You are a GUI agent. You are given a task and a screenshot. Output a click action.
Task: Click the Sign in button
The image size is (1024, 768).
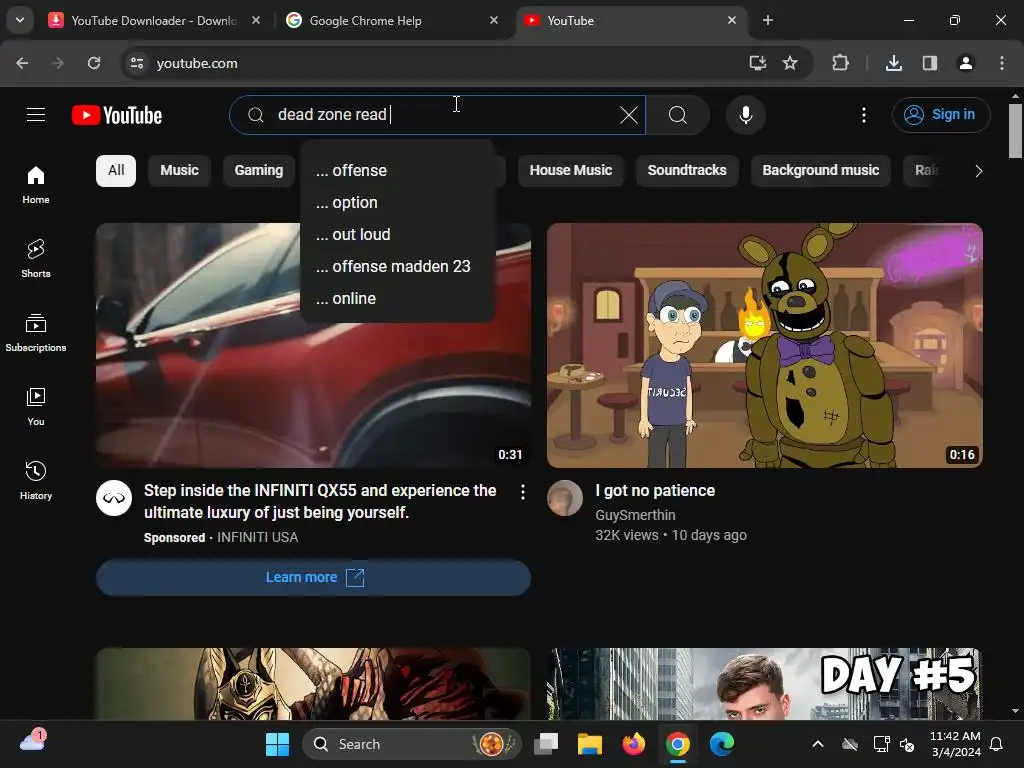click(x=941, y=115)
